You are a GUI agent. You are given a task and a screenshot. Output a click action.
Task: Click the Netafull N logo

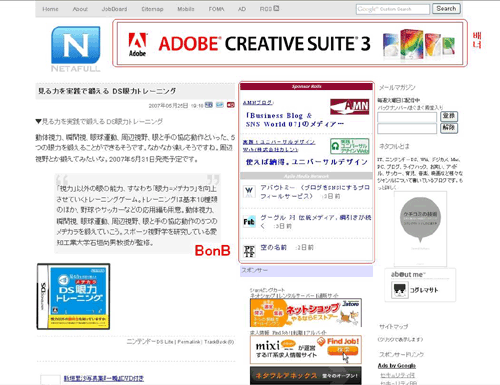(x=76, y=45)
